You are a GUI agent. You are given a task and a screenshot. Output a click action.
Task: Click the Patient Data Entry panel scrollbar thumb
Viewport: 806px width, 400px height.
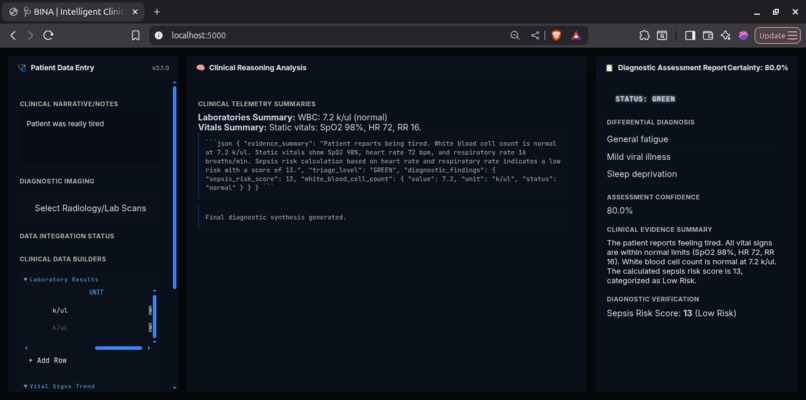[x=175, y=188]
